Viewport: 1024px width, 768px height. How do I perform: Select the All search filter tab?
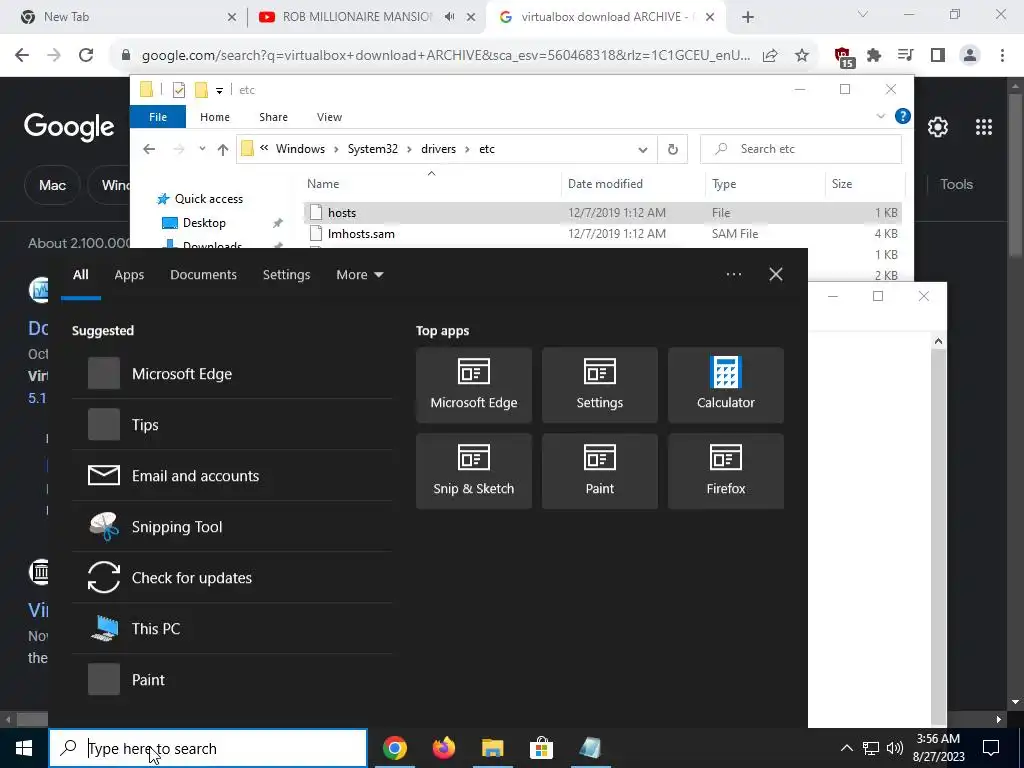[80, 274]
